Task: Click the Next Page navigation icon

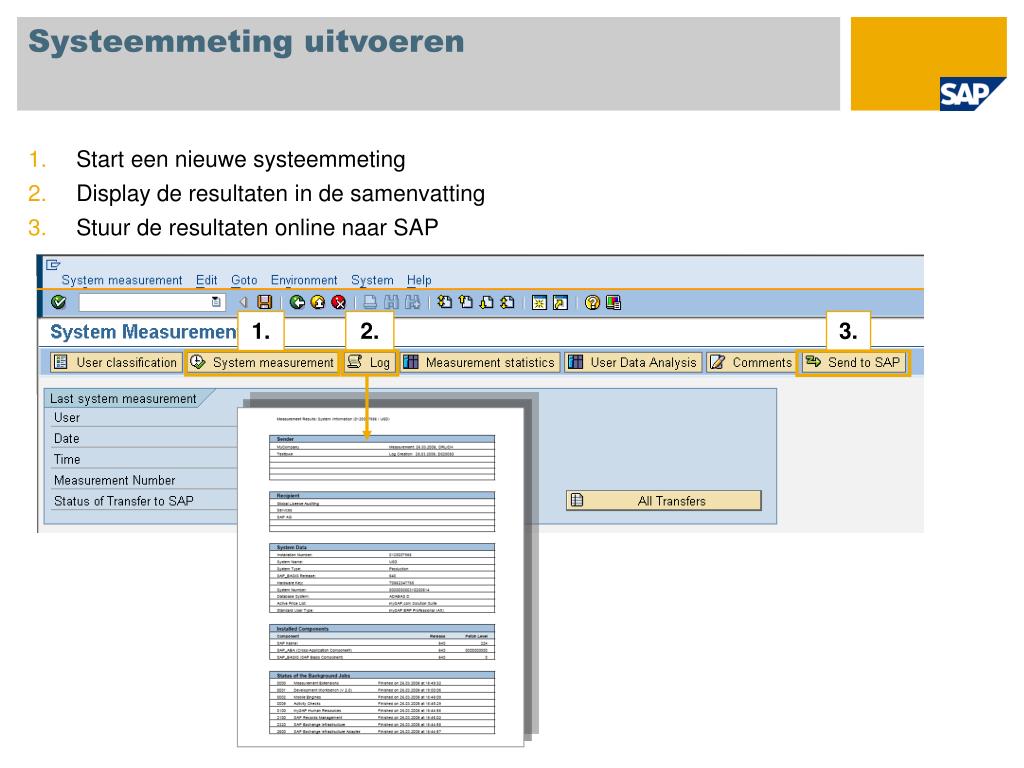Action: [487, 302]
